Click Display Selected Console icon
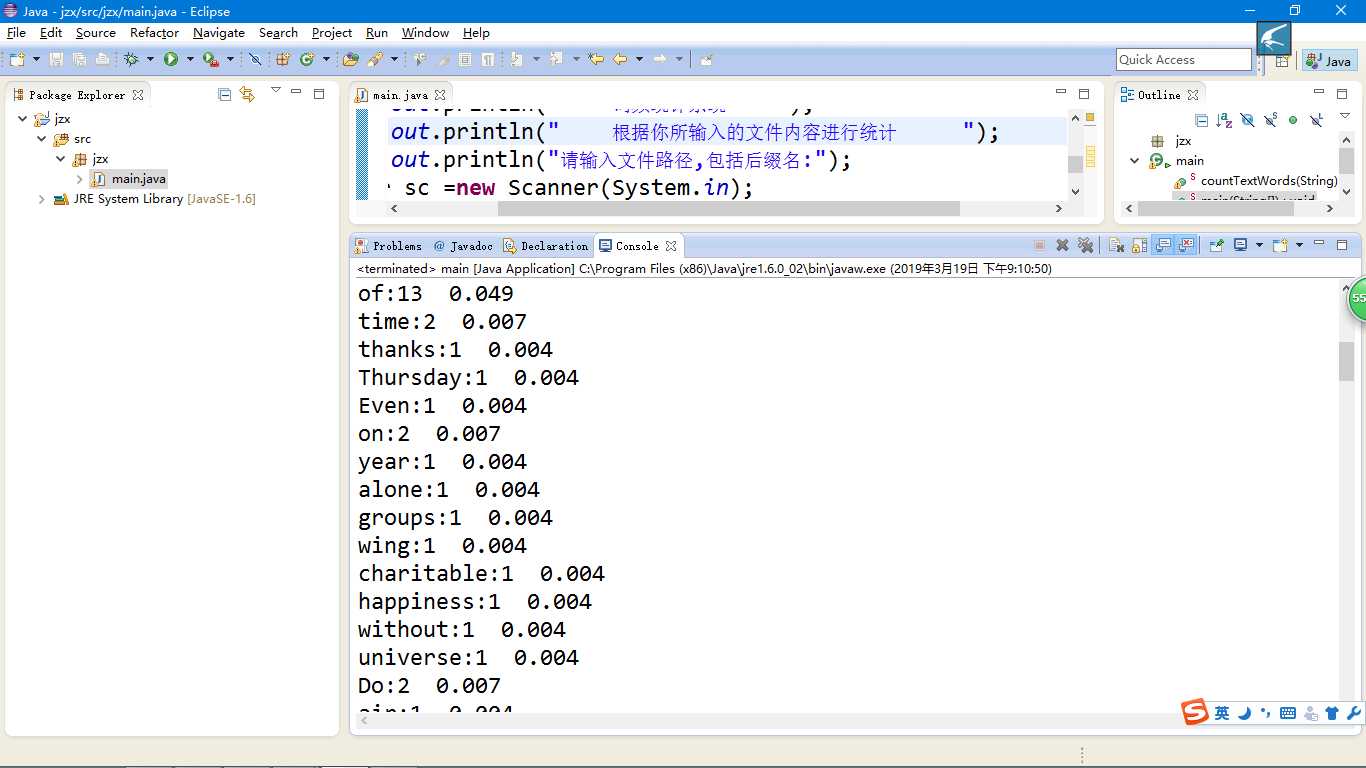This screenshot has width=1366, height=768. pyautogui.click(x=1240, y=245)
